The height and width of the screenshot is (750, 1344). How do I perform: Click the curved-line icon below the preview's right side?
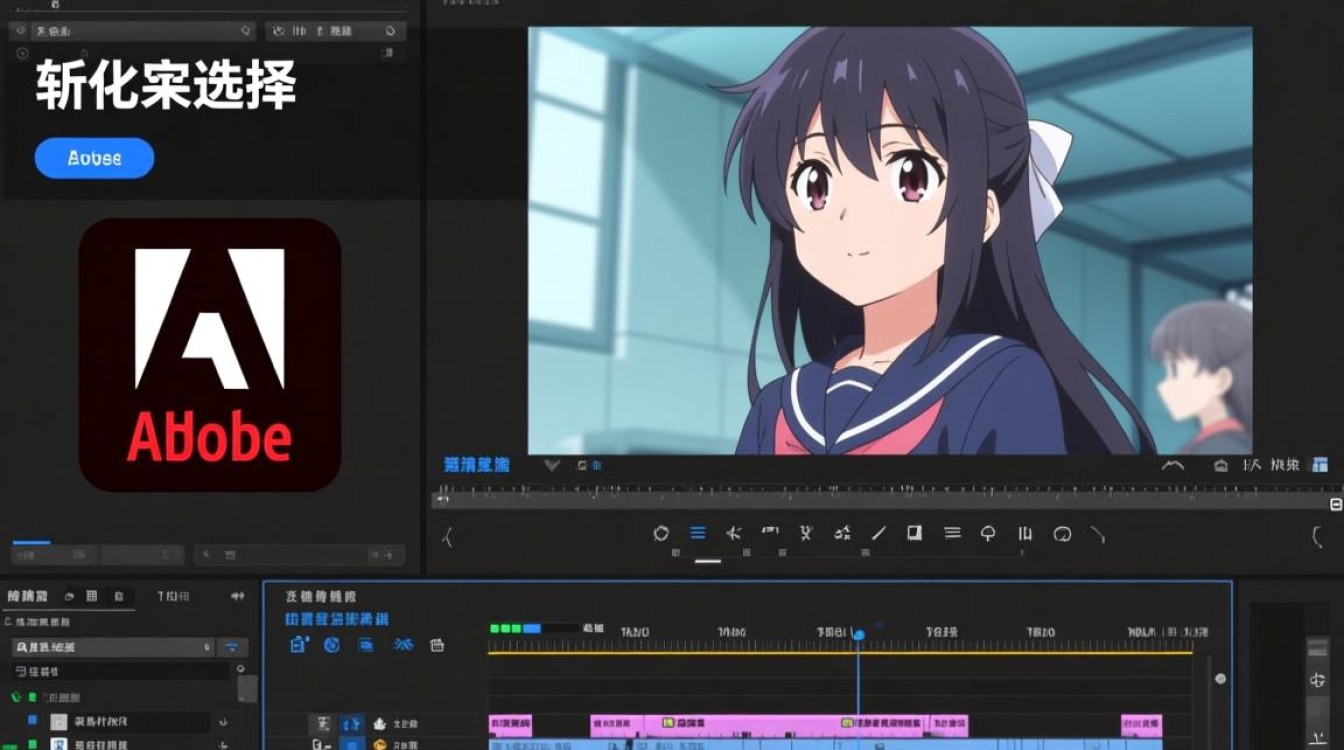(x=1172, y=465)
